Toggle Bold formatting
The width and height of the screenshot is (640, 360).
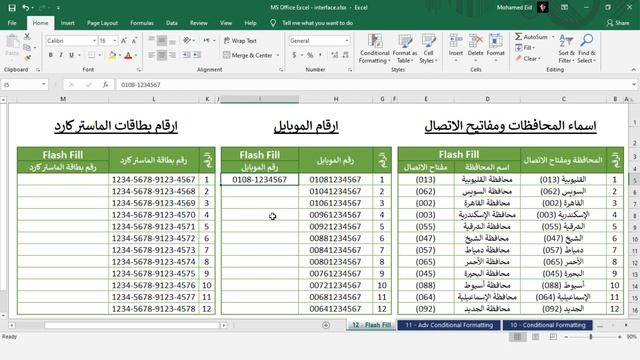(x=51, y=55)
